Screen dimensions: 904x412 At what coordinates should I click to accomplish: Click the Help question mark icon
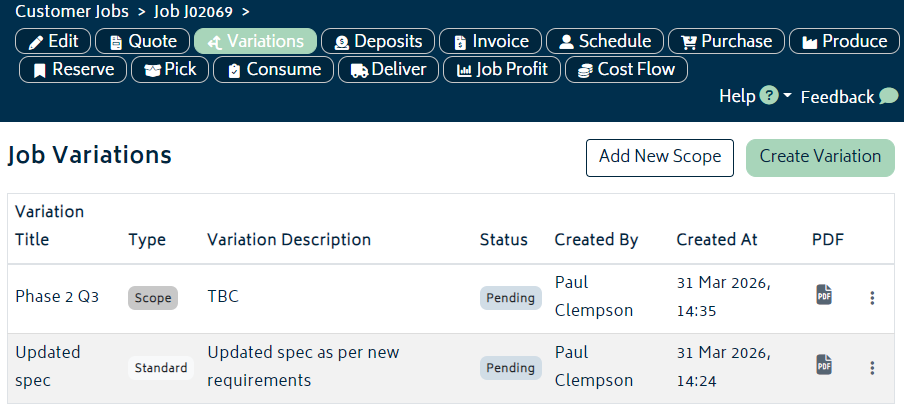768,96
